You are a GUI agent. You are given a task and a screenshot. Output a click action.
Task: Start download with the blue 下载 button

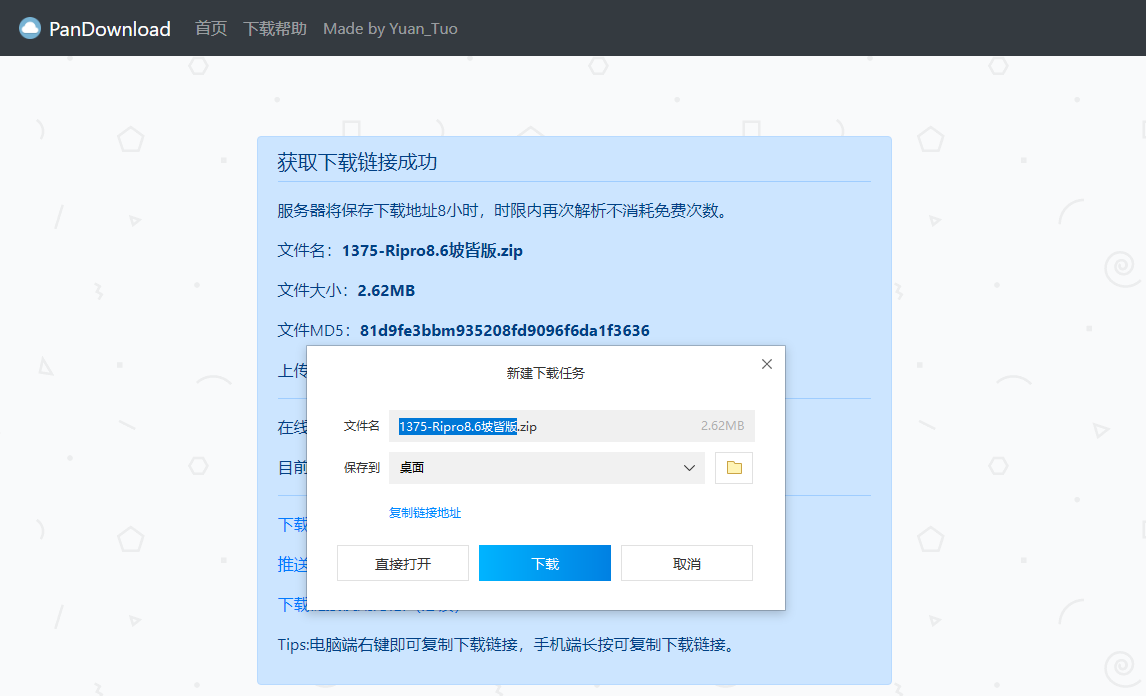tap(544, 564)
